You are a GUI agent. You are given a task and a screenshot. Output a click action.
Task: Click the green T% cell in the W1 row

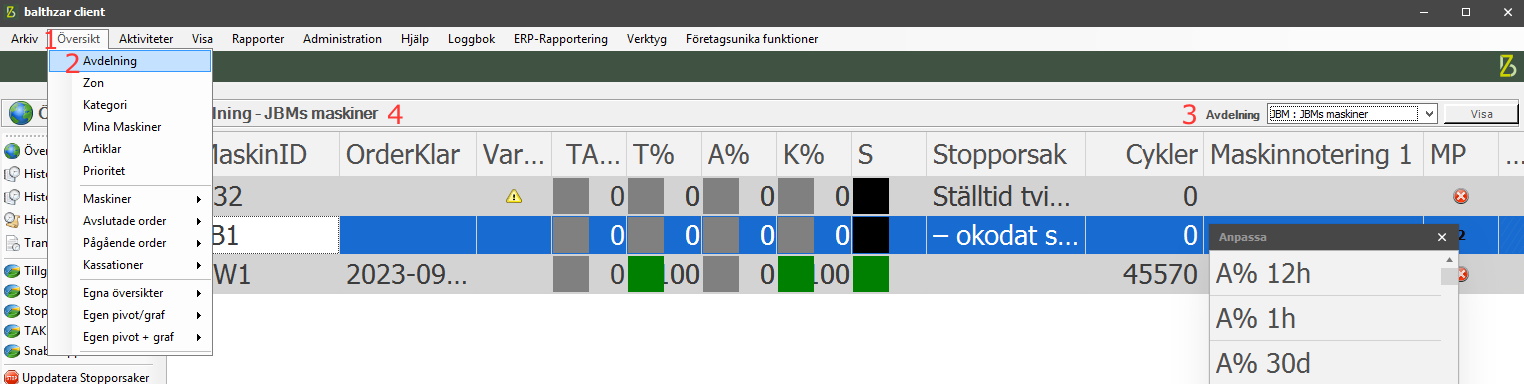[646, 274]
